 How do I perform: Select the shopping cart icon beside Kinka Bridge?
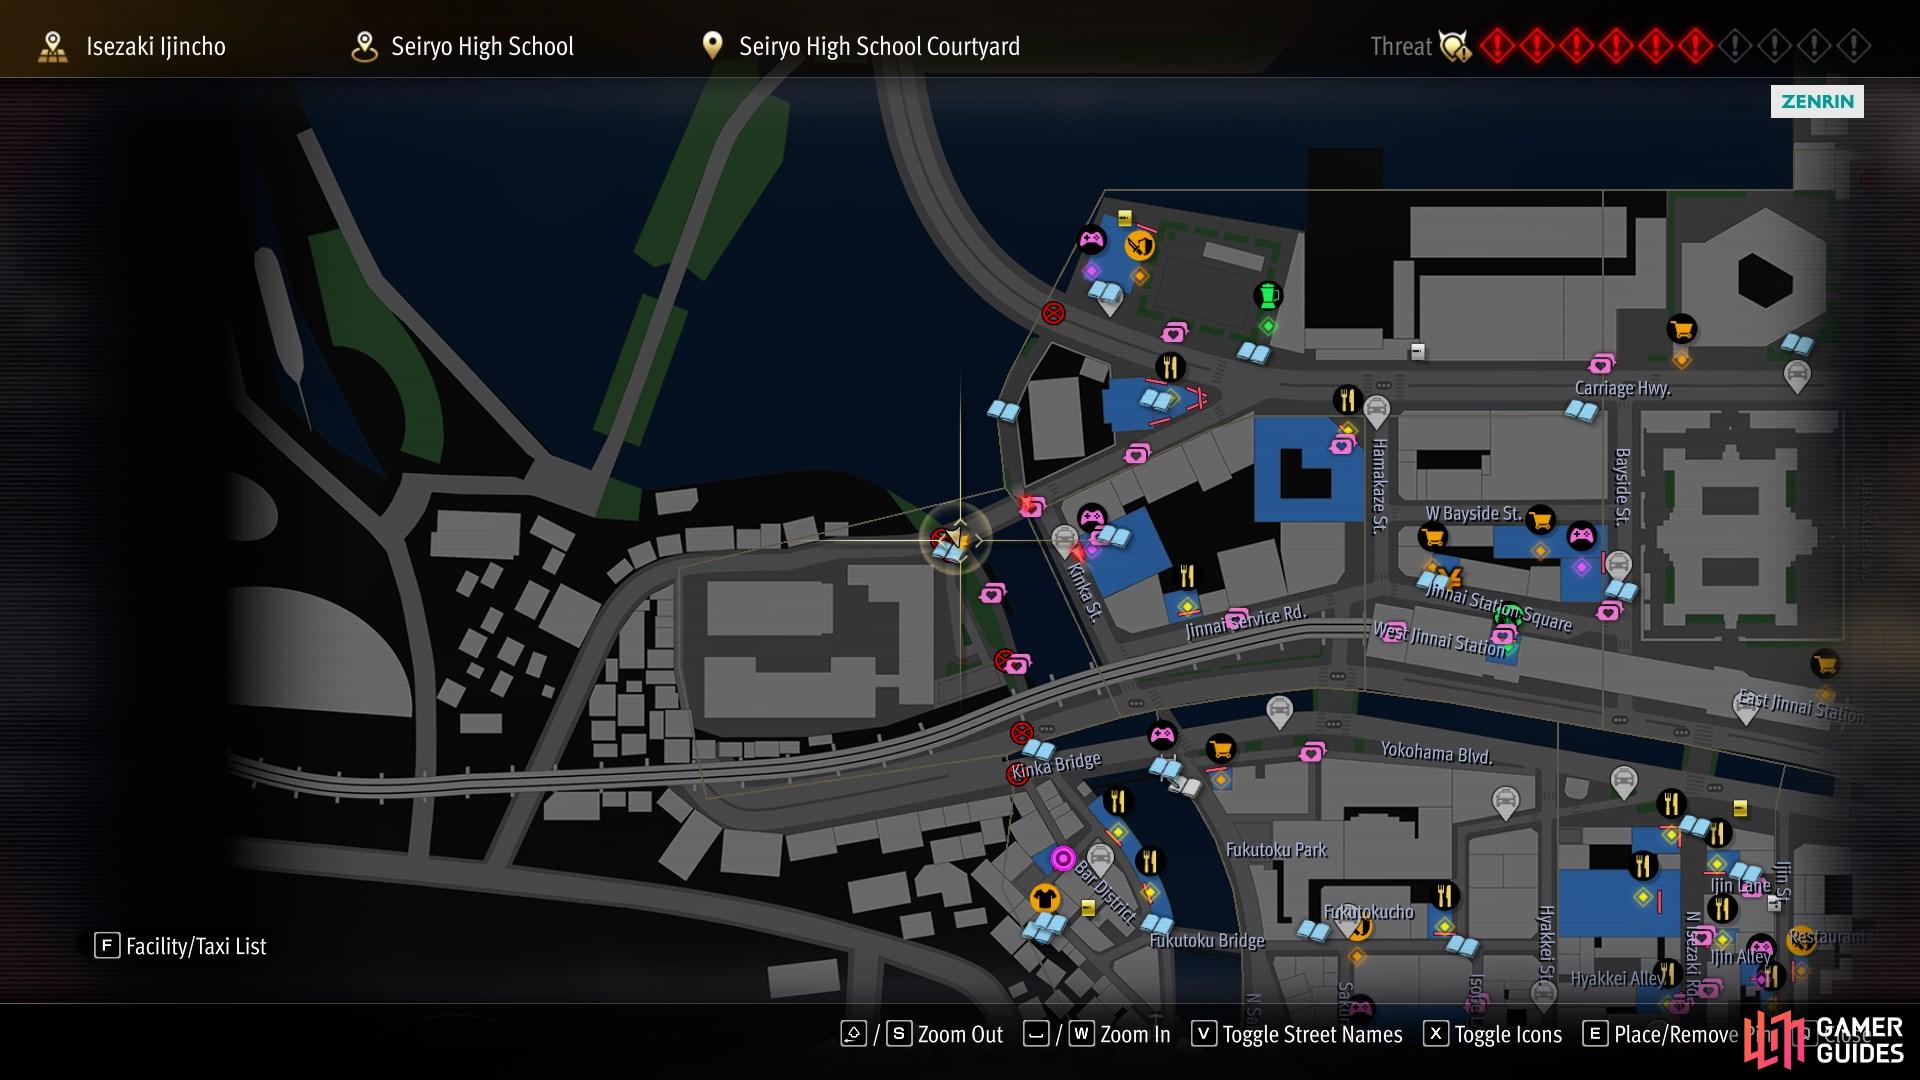point(1220,748)
